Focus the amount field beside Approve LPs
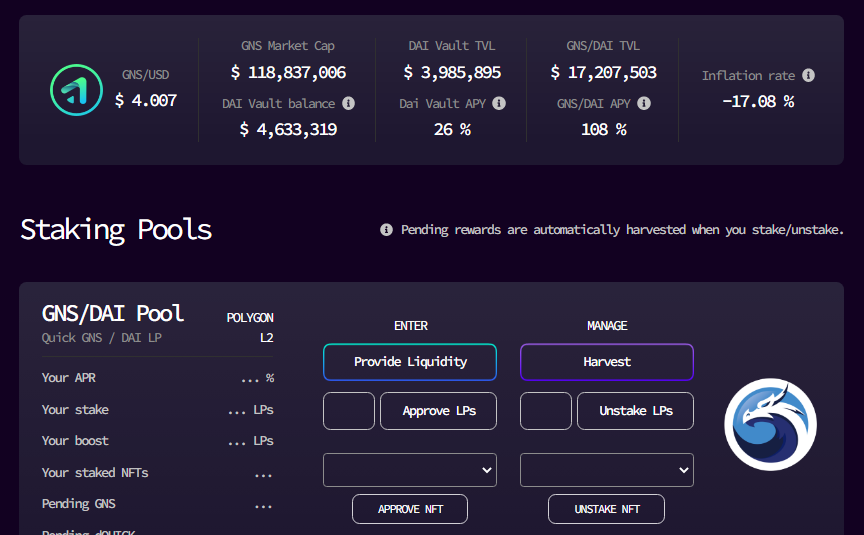Screen dimensions: 864x535 [349, 411]
